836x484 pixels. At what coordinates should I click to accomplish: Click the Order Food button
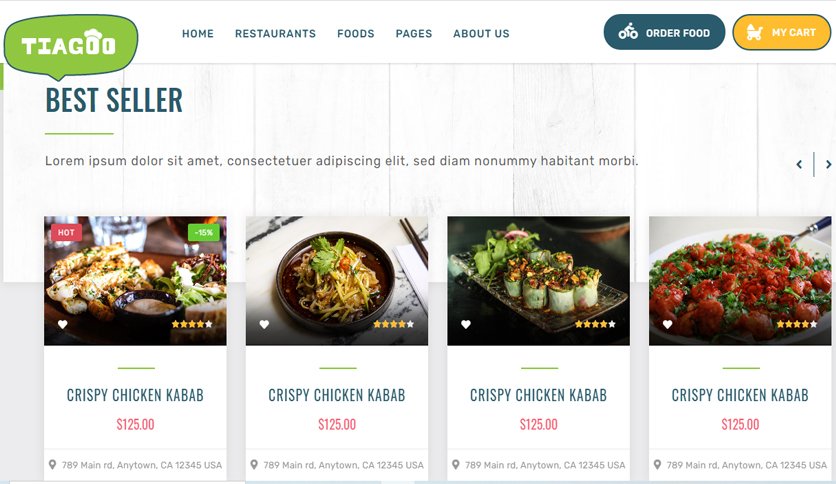pyautogui.click(x=664, y=33)
